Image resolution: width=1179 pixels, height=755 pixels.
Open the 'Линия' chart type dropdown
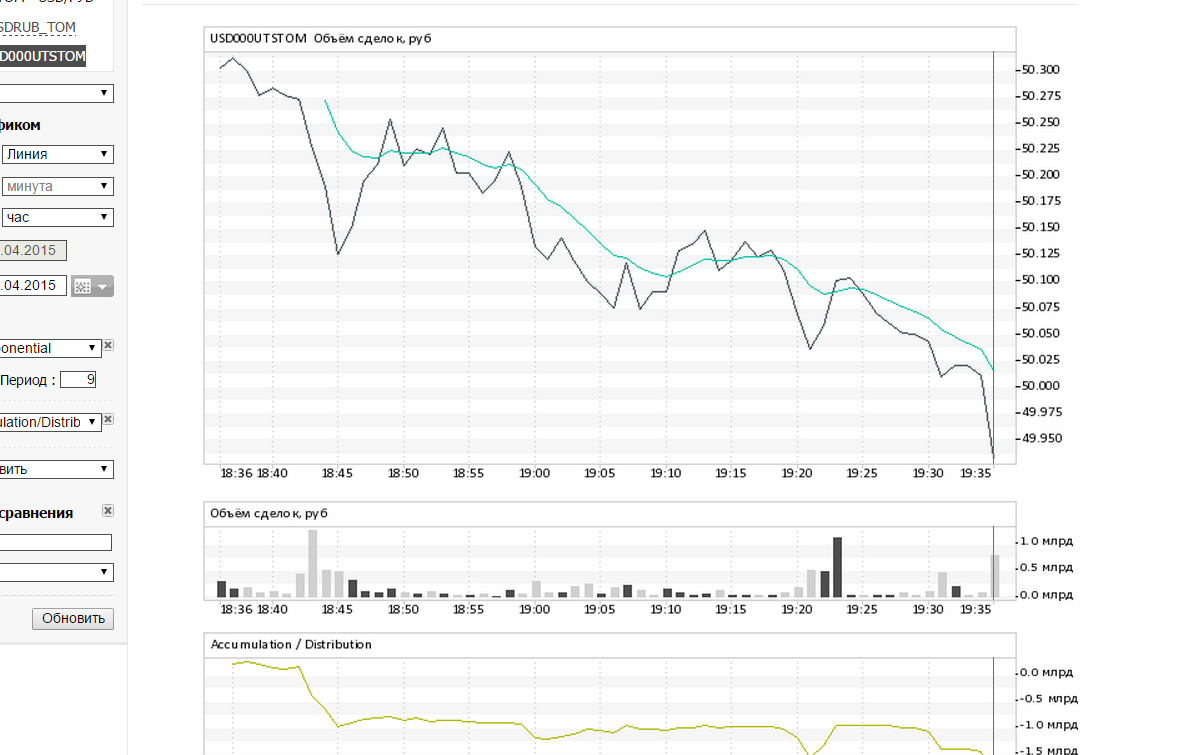click(57, 154)
